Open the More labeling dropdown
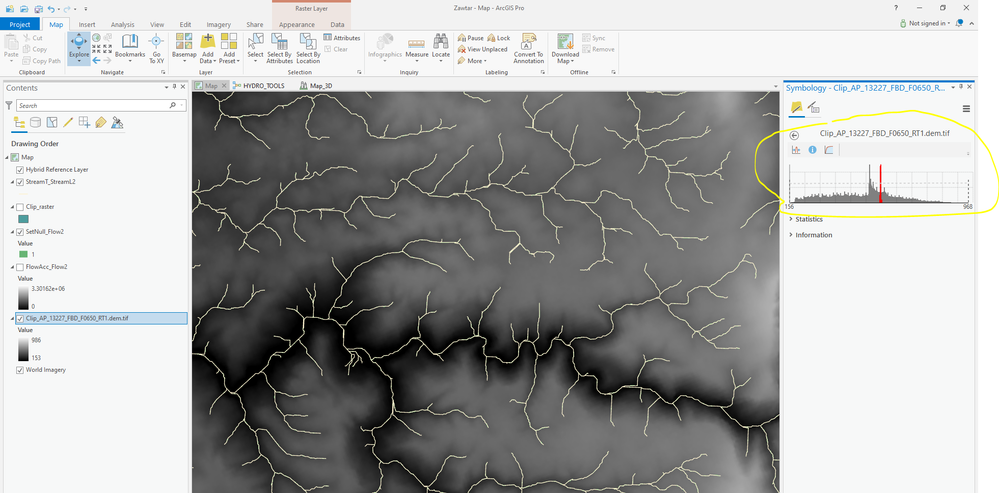Viewport: 999px width, 493px height. point(472,61)
